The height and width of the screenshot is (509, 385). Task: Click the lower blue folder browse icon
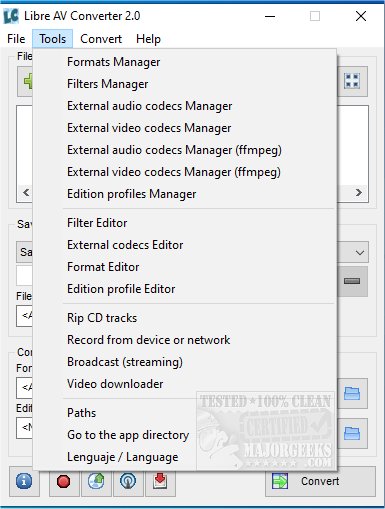tap(352, 433)
